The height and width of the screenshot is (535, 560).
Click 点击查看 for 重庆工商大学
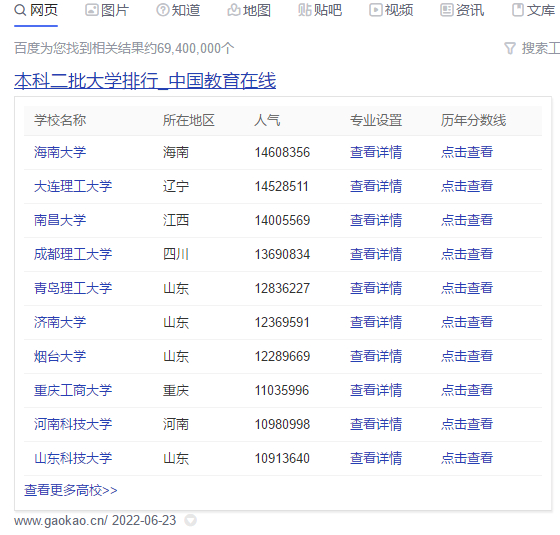[x=467, y=390]
